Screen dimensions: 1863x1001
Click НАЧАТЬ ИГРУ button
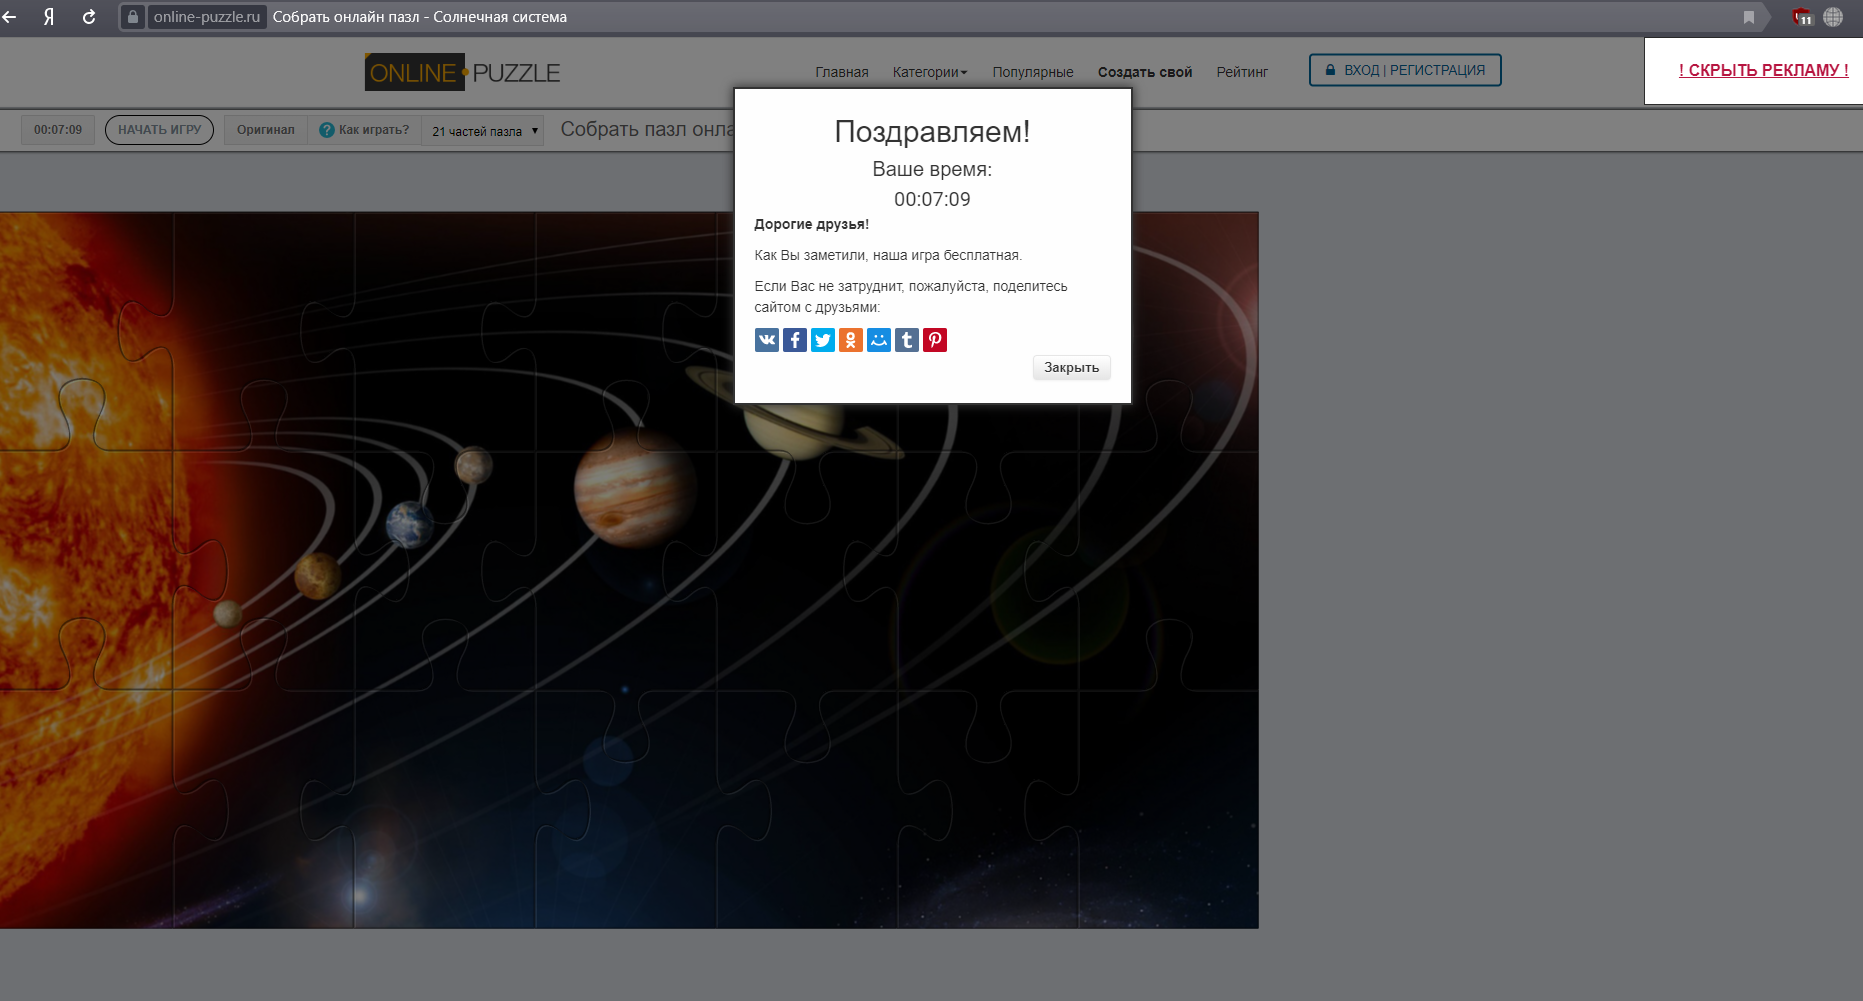[159, 130]
